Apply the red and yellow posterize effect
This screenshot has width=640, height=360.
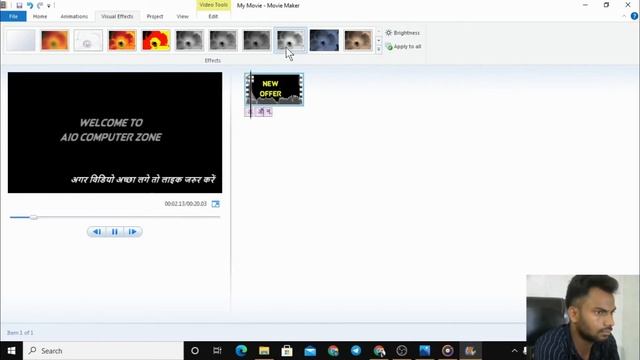coord(156,40)
